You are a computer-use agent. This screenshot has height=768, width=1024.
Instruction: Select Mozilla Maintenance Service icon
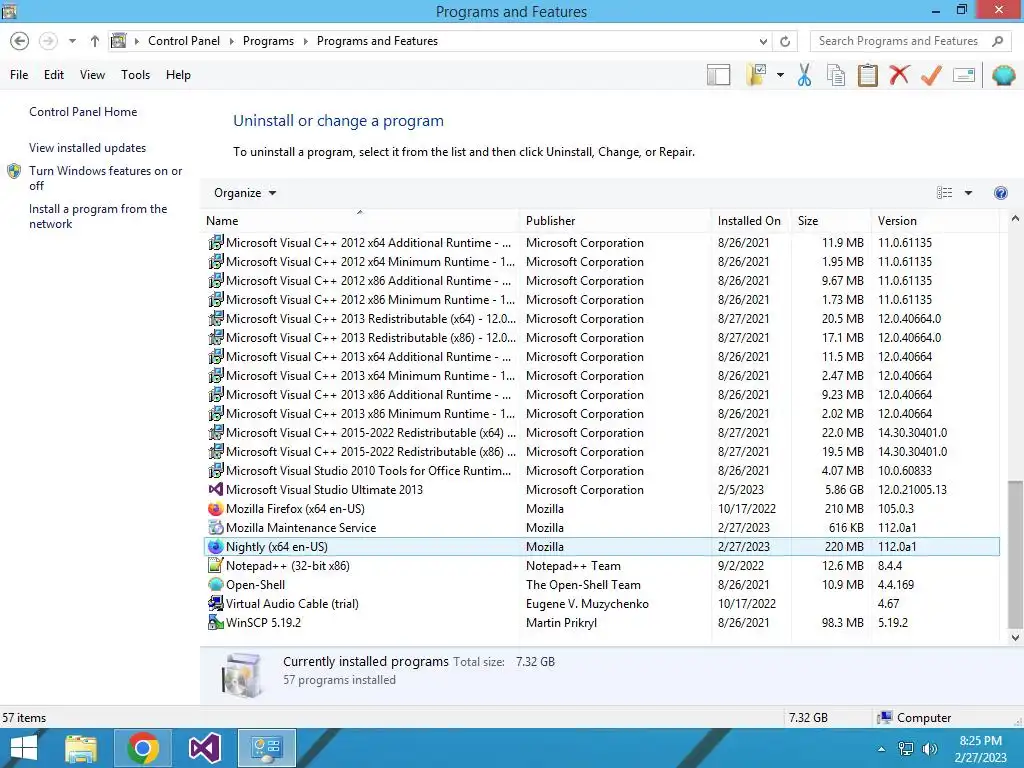click(x=216, y=528)
